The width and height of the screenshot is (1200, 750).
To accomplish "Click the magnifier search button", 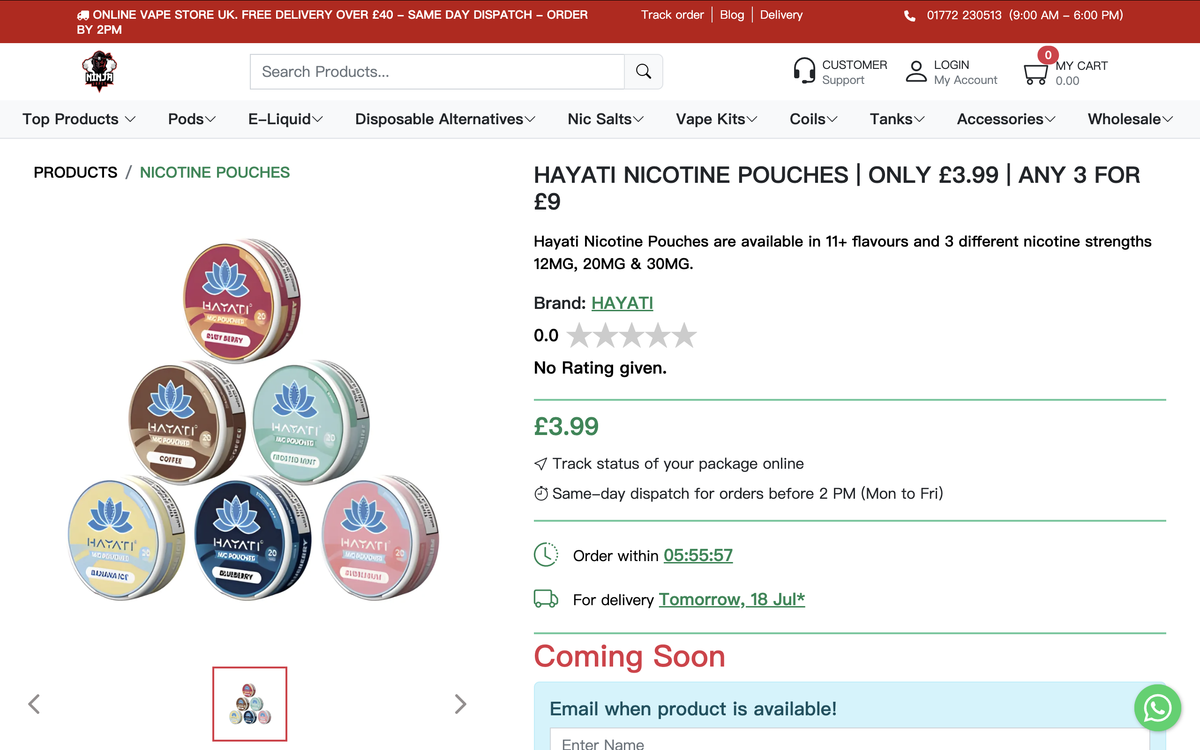I will pos(644,72).
